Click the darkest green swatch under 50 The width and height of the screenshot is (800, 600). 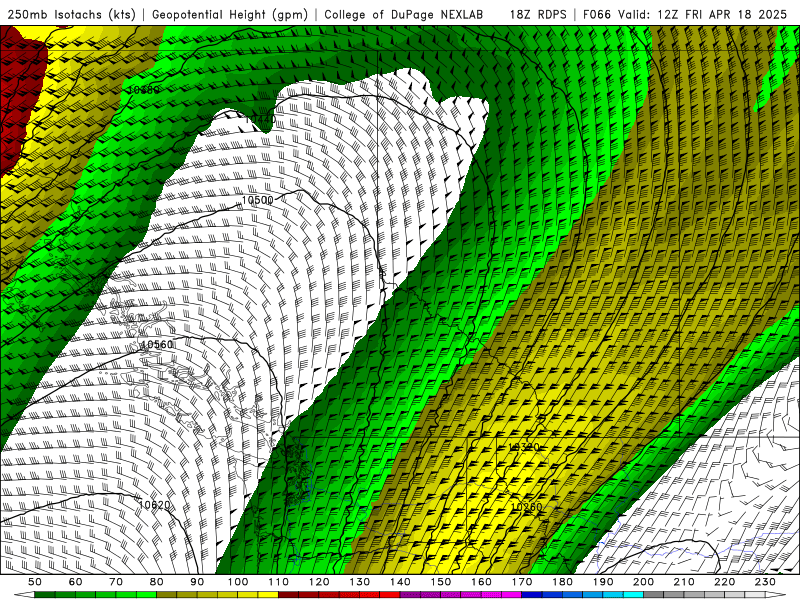coord(45,595)
